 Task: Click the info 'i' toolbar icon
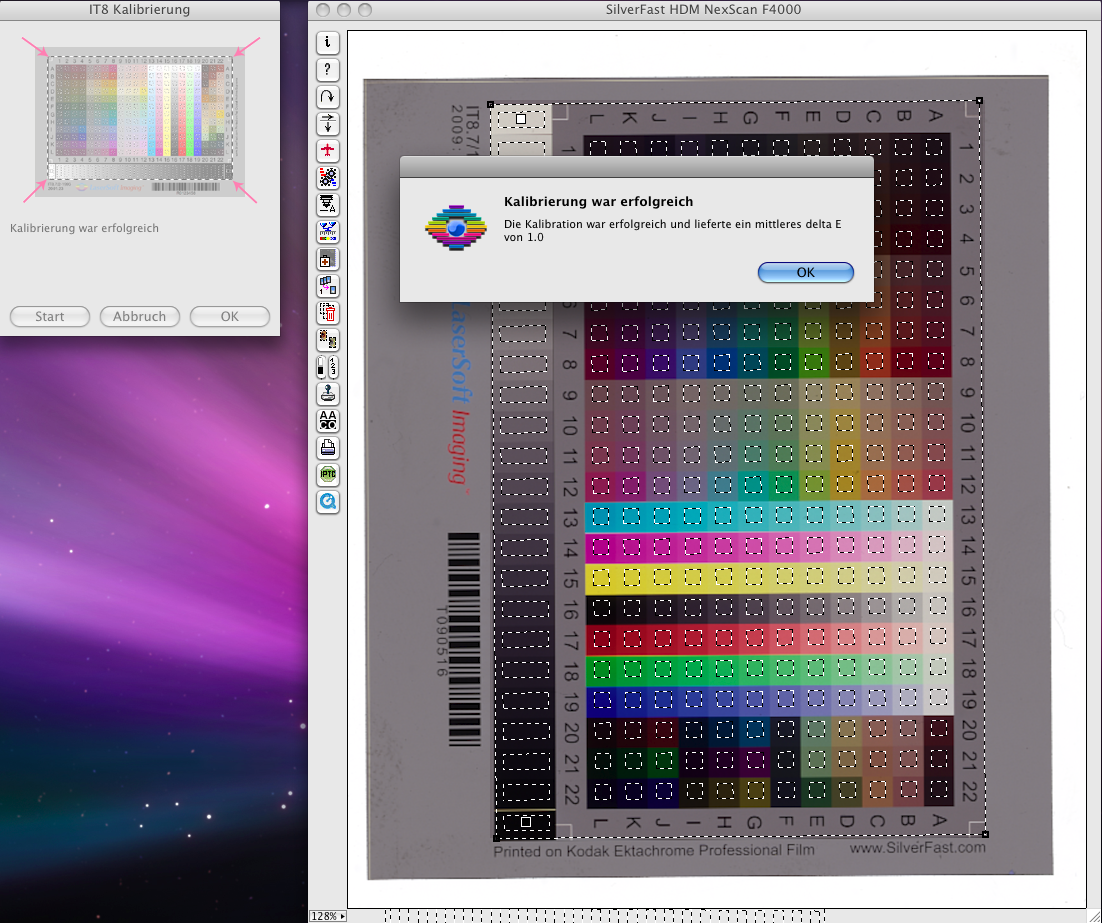point(328,43)
